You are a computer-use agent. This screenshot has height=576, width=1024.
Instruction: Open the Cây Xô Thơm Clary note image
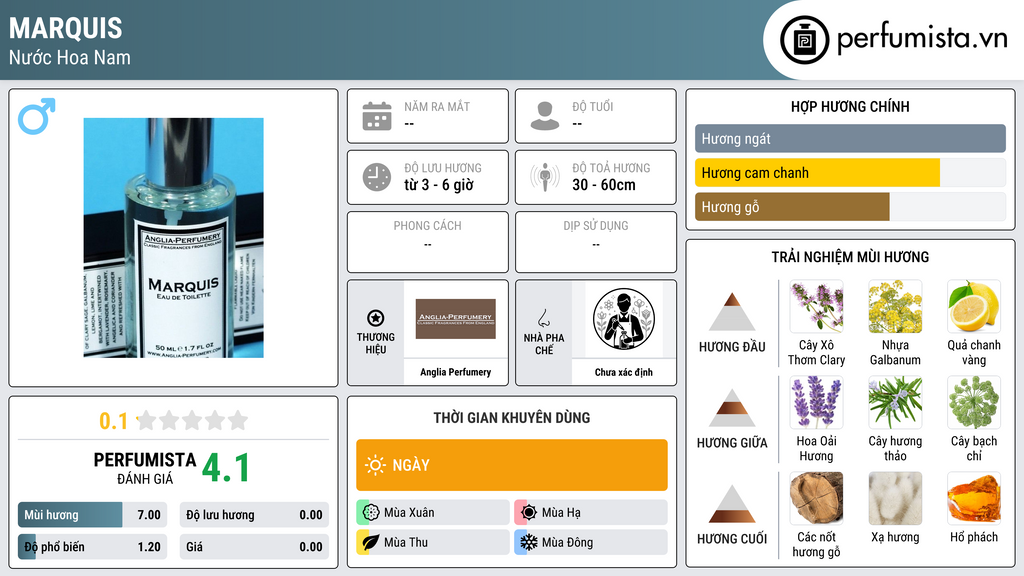(816, 307)
